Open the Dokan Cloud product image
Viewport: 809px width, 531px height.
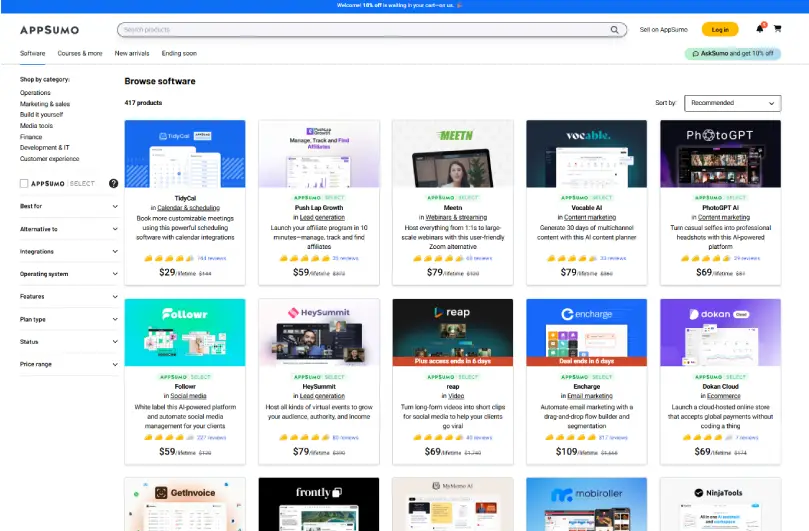(x=720, y=332)
